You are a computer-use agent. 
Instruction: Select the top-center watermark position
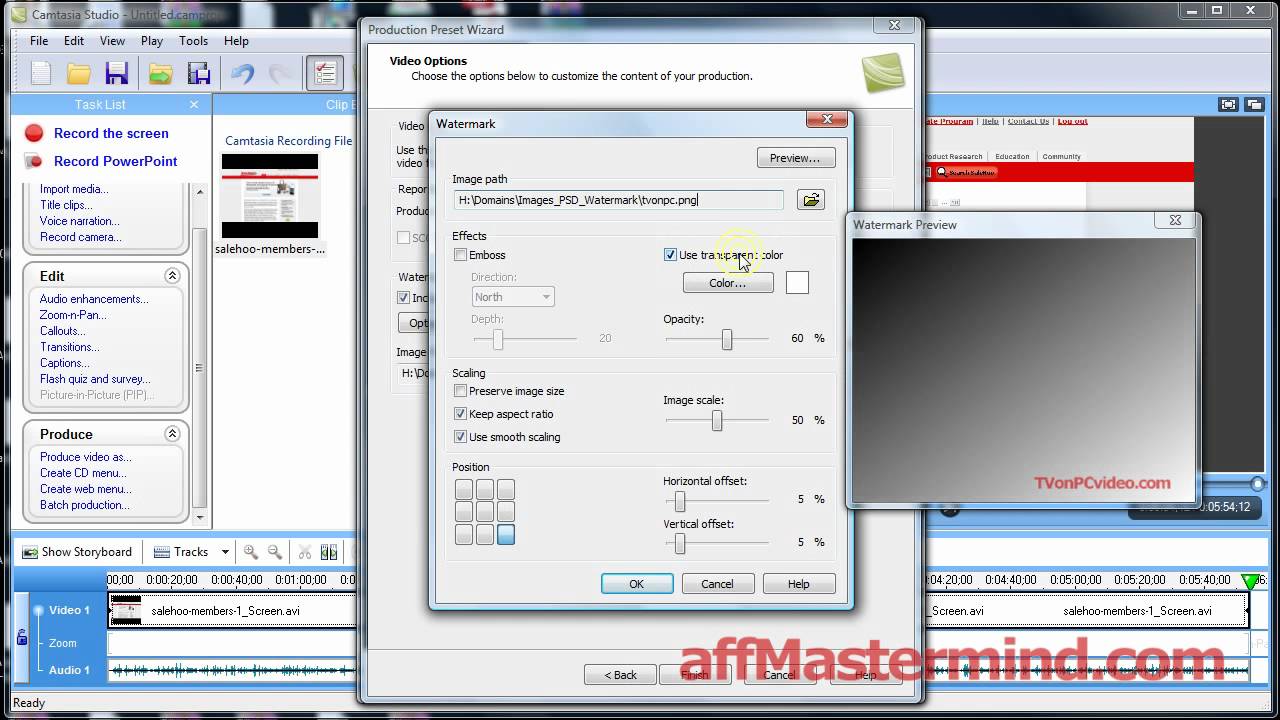click(x=485, y=489)
